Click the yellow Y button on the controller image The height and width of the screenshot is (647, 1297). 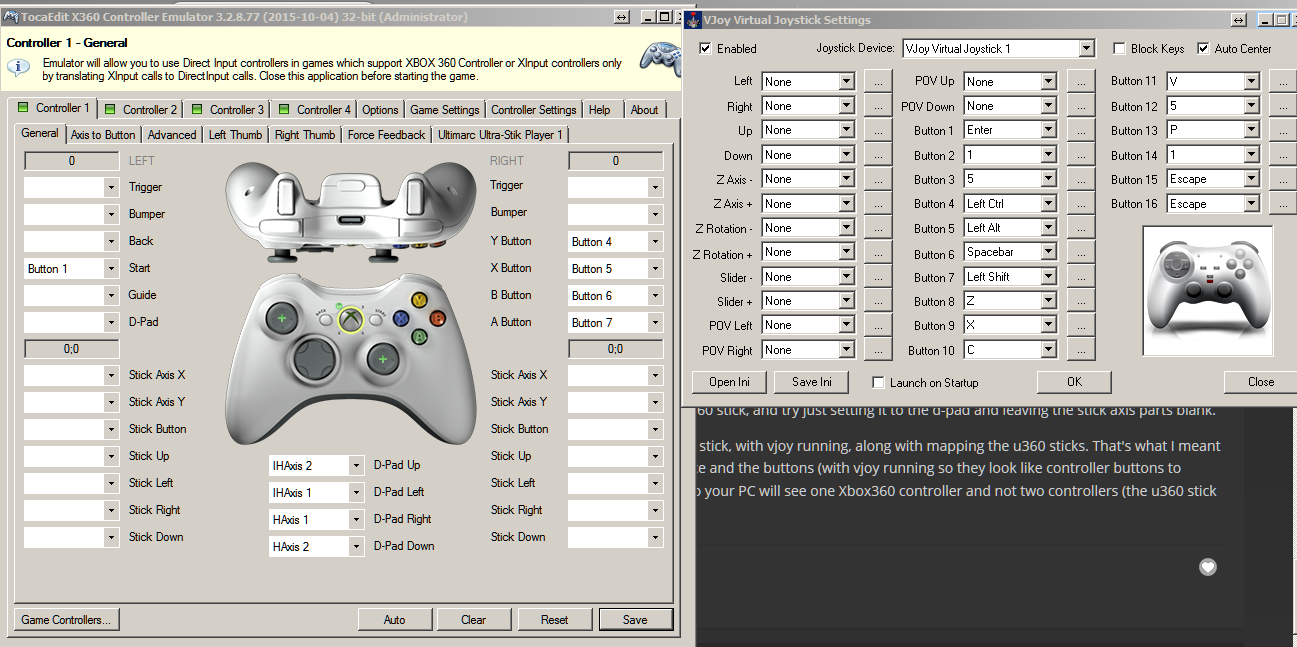[420, 299]
